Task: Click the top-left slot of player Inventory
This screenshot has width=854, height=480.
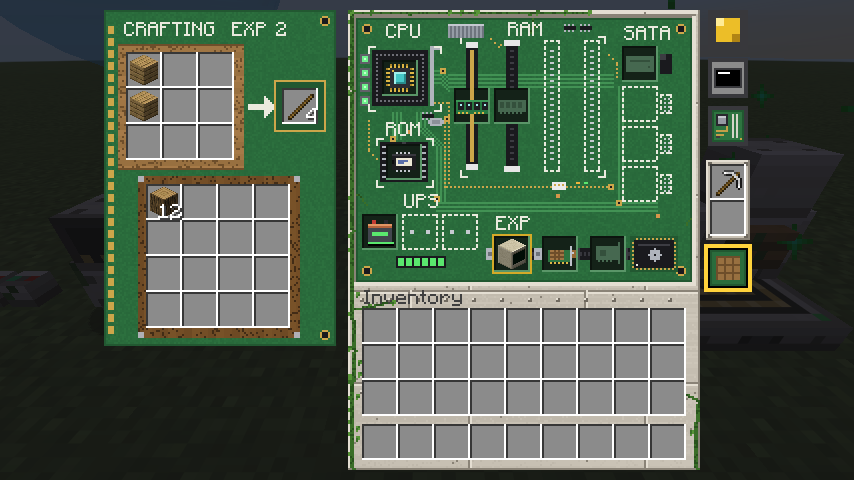Action: tap(380, 325)
